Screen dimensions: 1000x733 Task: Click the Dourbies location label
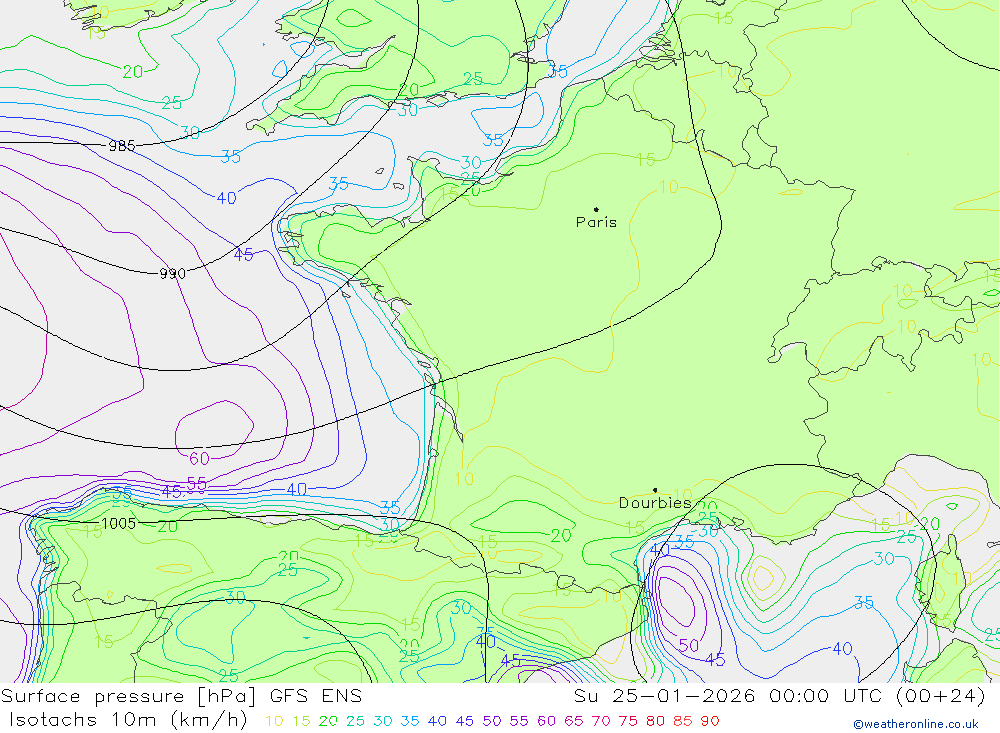click(655, 503)
